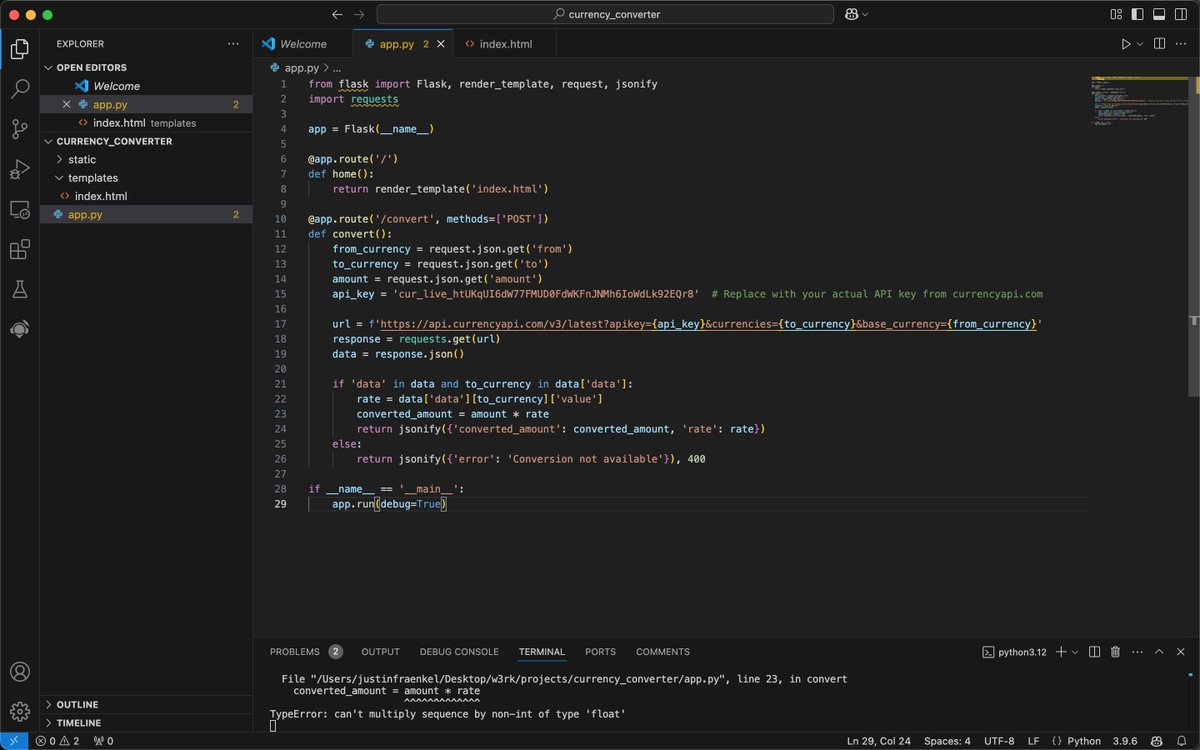The image size is (1200, 750).
Task: Maximize the panel size with chevron up
Action: tap(1160, 652)
